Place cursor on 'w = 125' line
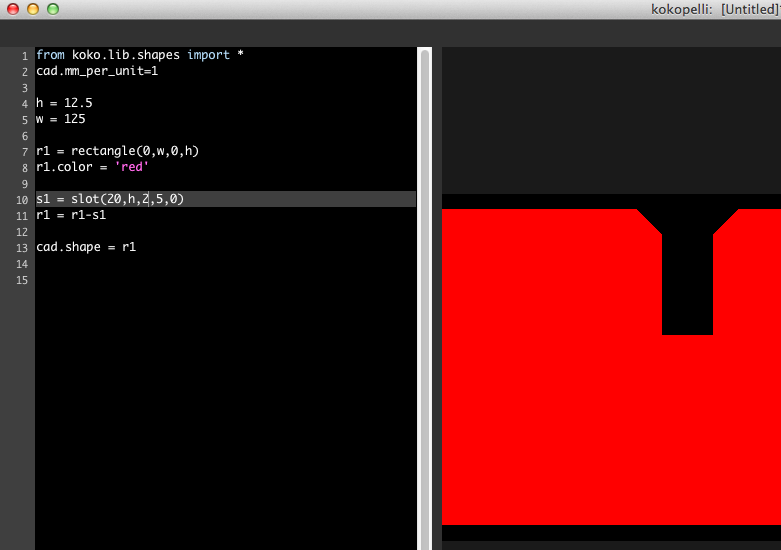Screen dimensions: 781x550 (61, 119)
